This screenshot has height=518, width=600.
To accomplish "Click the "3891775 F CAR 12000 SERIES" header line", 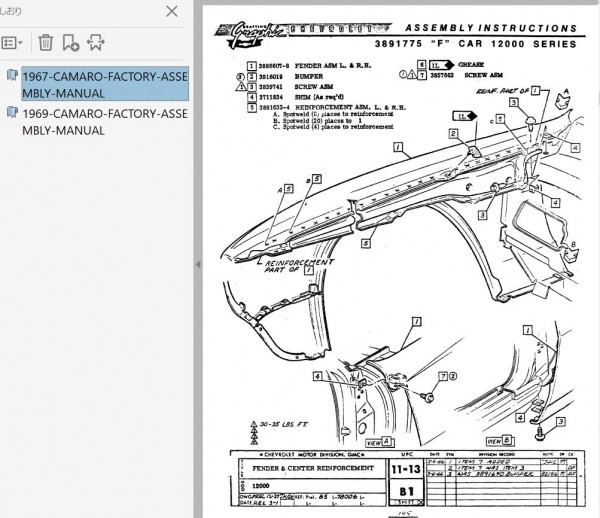I will (x=476, y=44).
